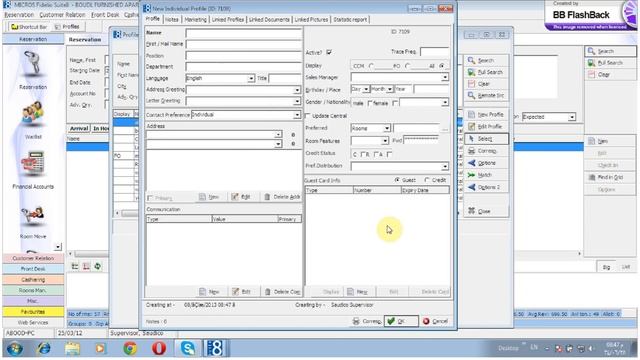Screen dimensions: 640x360
Task: Click New under the Address section
Action: pyautogui.click(x=209, y=197)
